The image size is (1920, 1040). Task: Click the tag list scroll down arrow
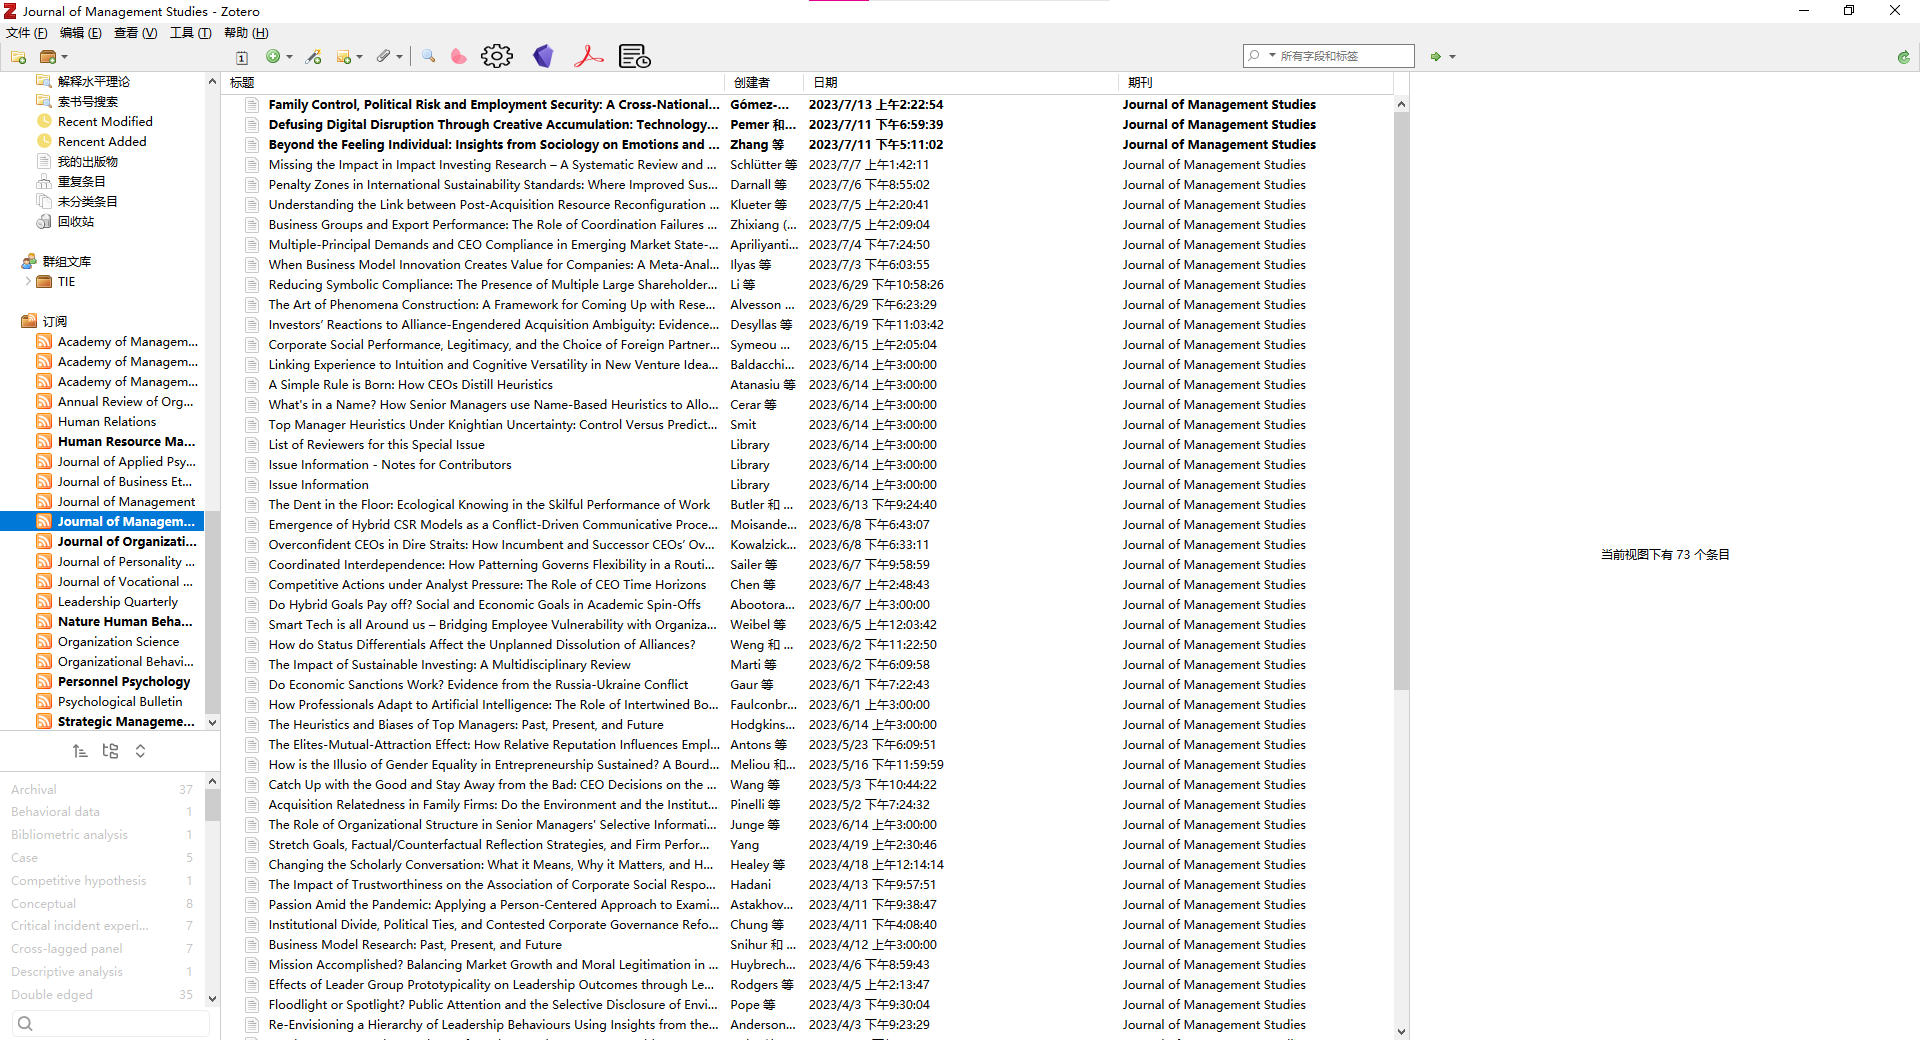(212, 998)
